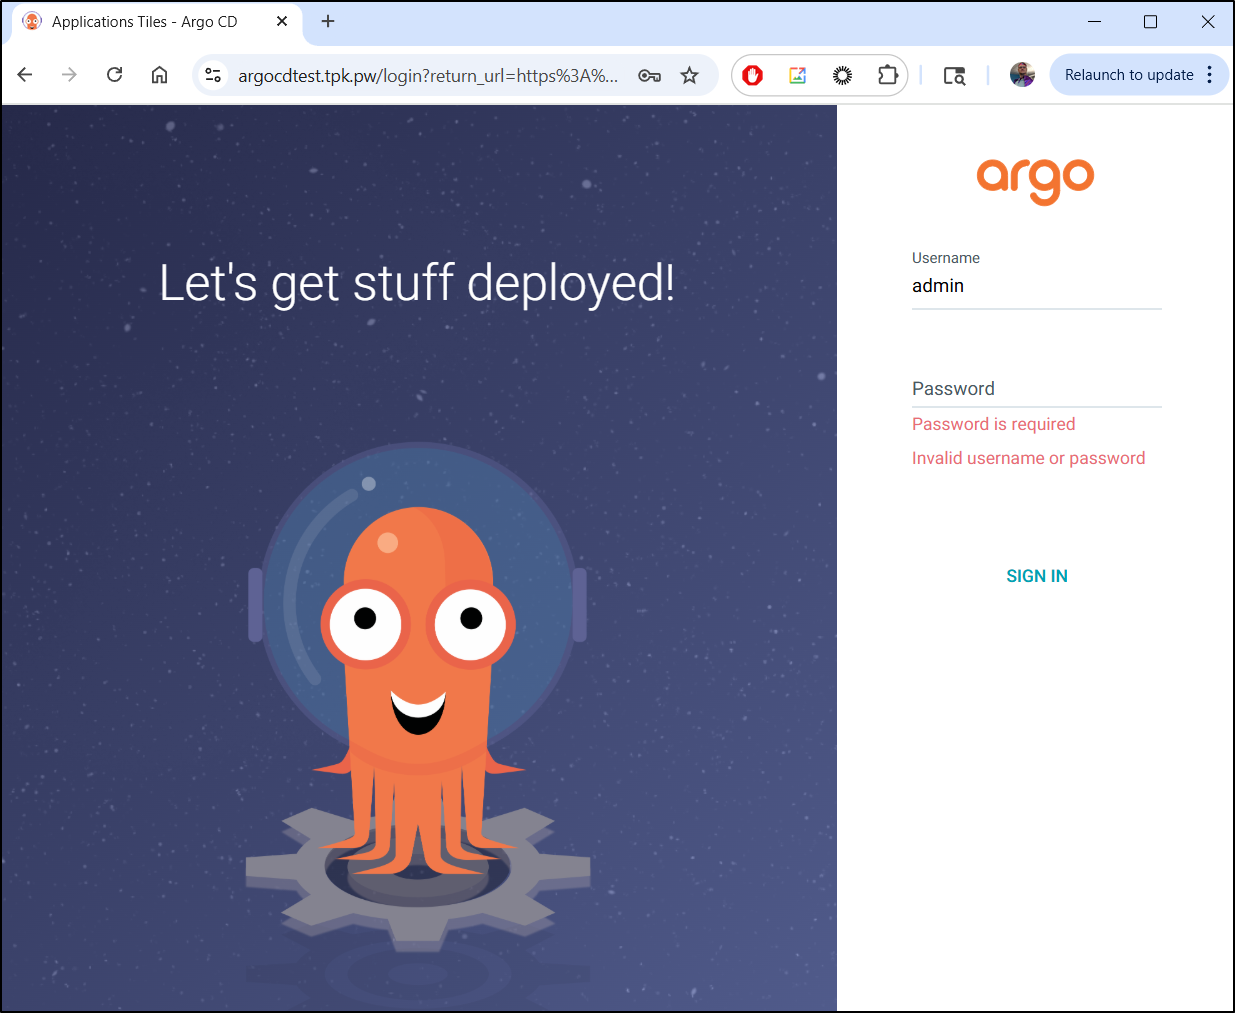Go back using the browser back arrow

coord(26,75)
